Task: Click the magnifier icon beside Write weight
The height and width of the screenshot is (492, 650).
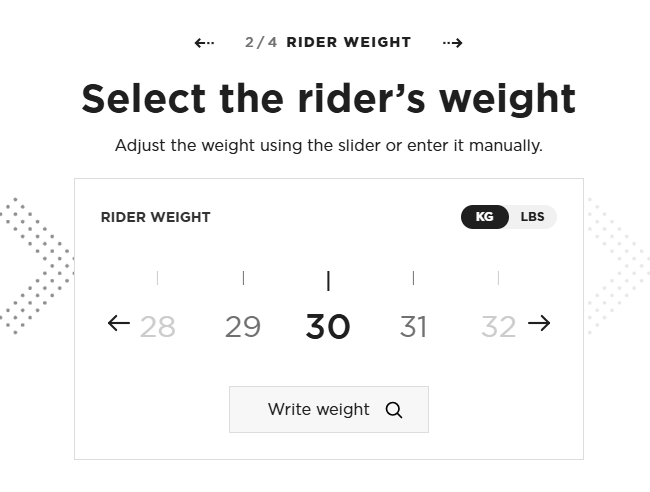Action: pyautogui.click(x=394, y=410)
